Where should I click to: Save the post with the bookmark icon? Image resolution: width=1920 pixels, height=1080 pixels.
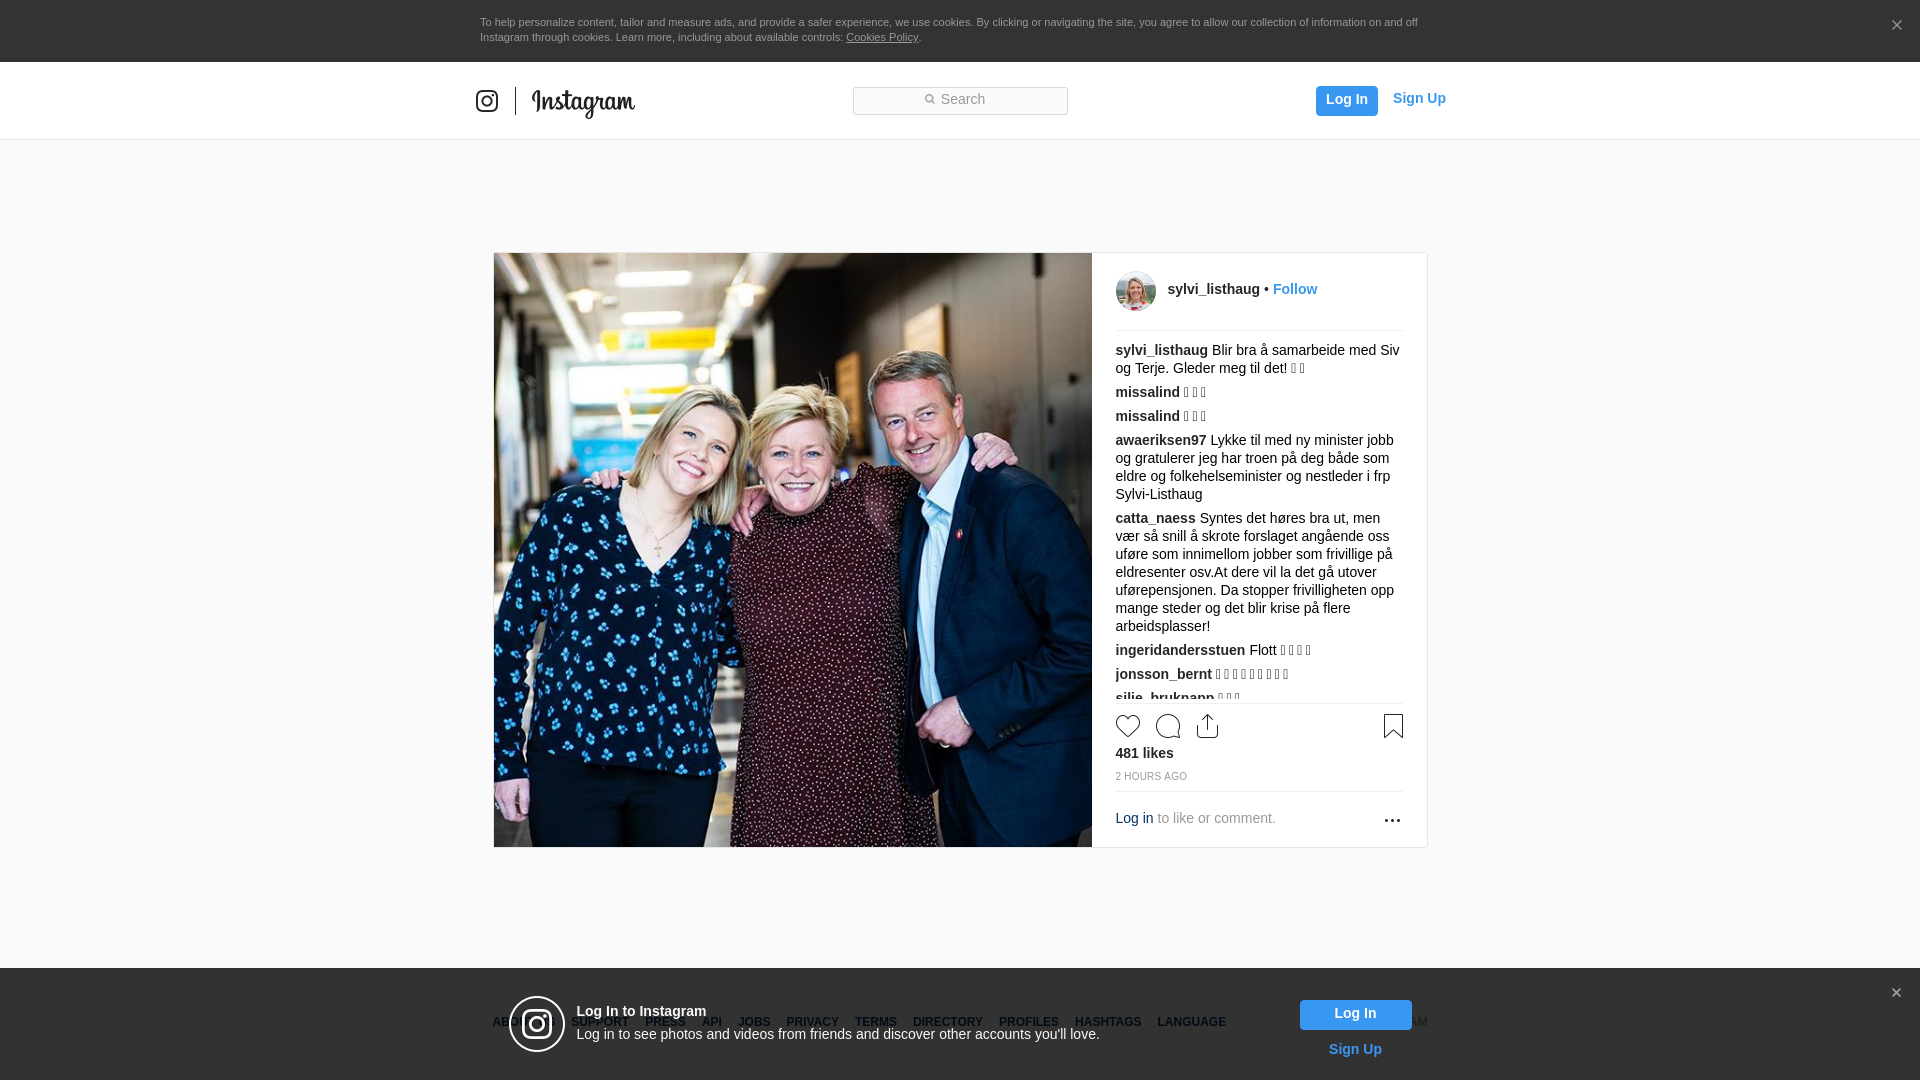1393,726
